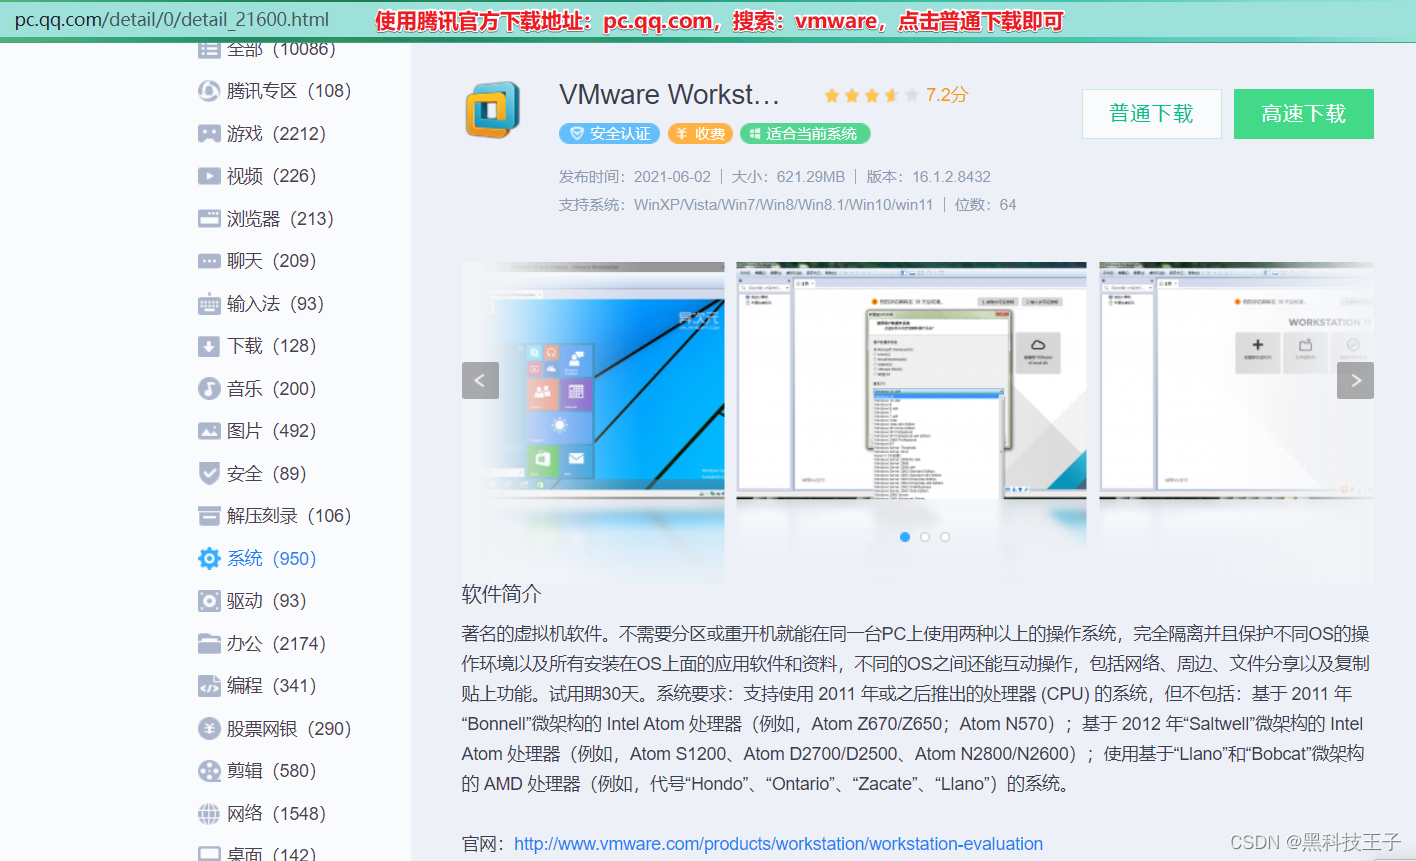Click the Programming code icon
The image size is (1416, 861).
(x=209, y=686)
